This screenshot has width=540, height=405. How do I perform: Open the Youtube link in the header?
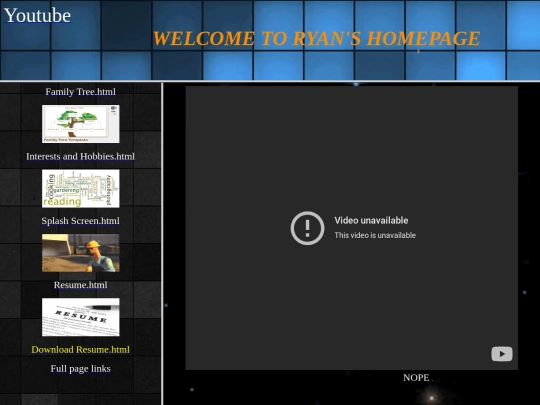38,15
